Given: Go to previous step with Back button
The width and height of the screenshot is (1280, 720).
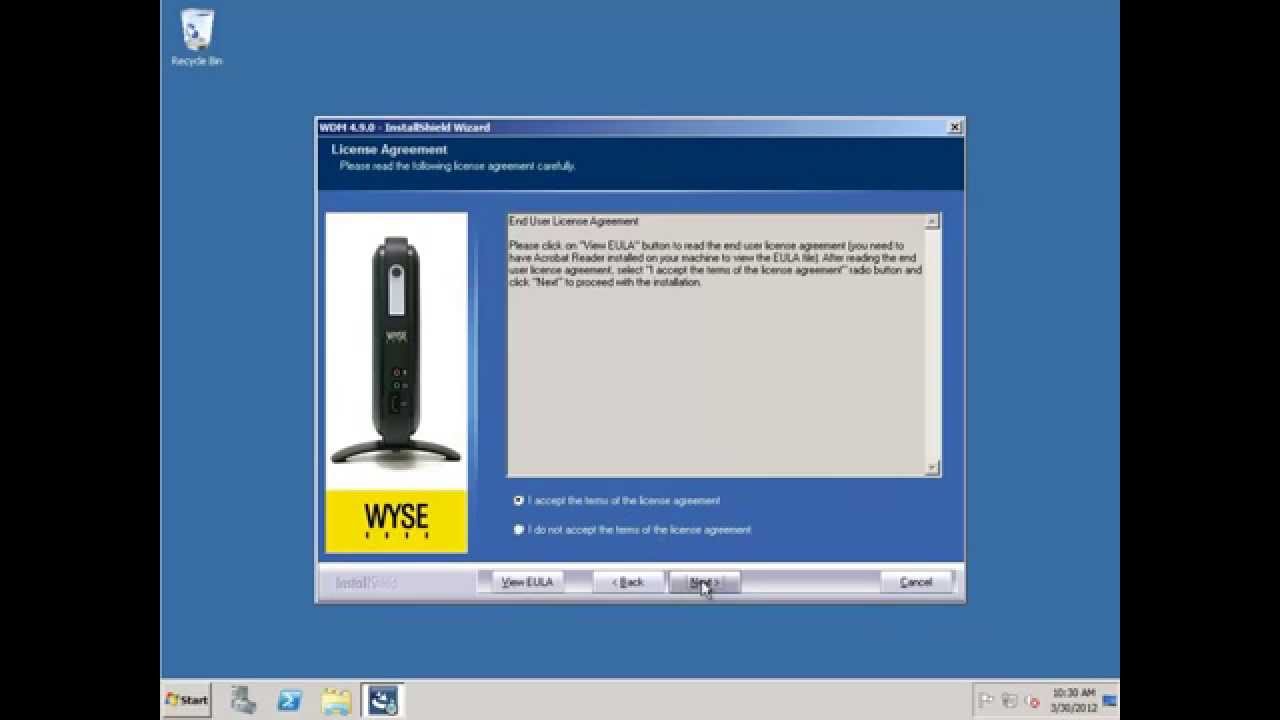Looking at the screenshot, I should coord(628,582).
